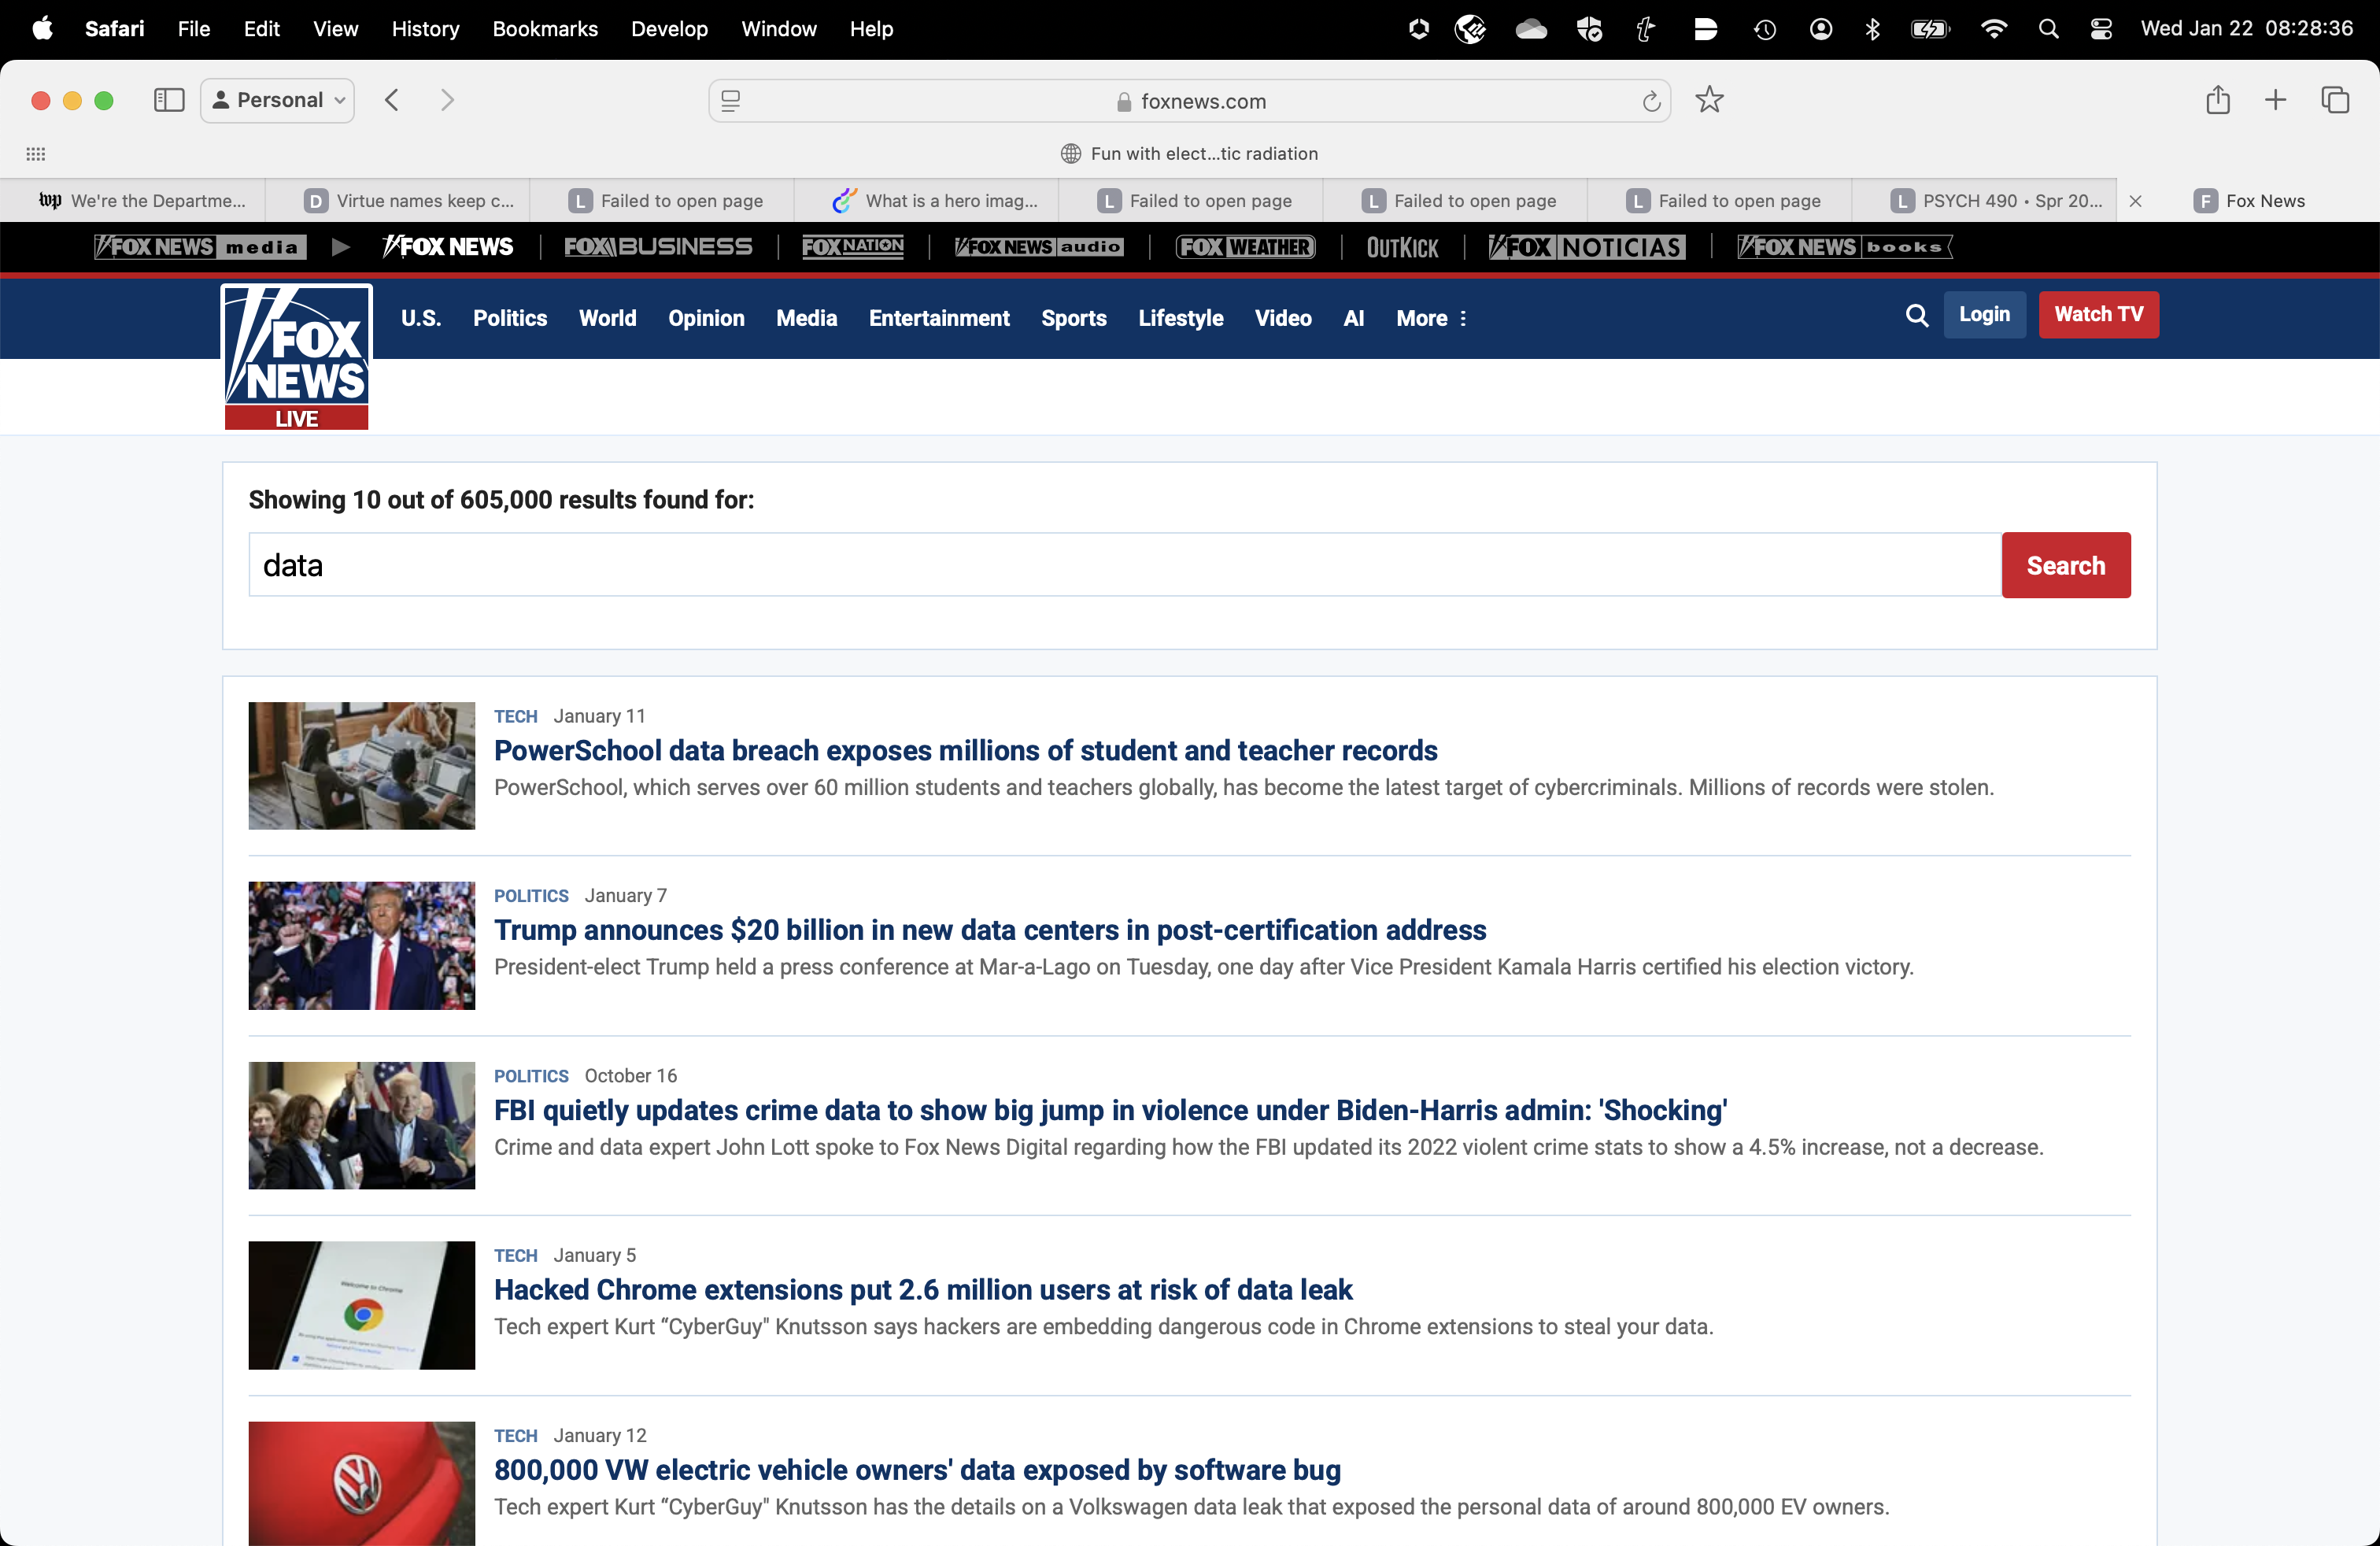The height and width of the screenshot is (1546, 2380).
Task: Open the PowerSchool data breach article
Action: (965, 750)
